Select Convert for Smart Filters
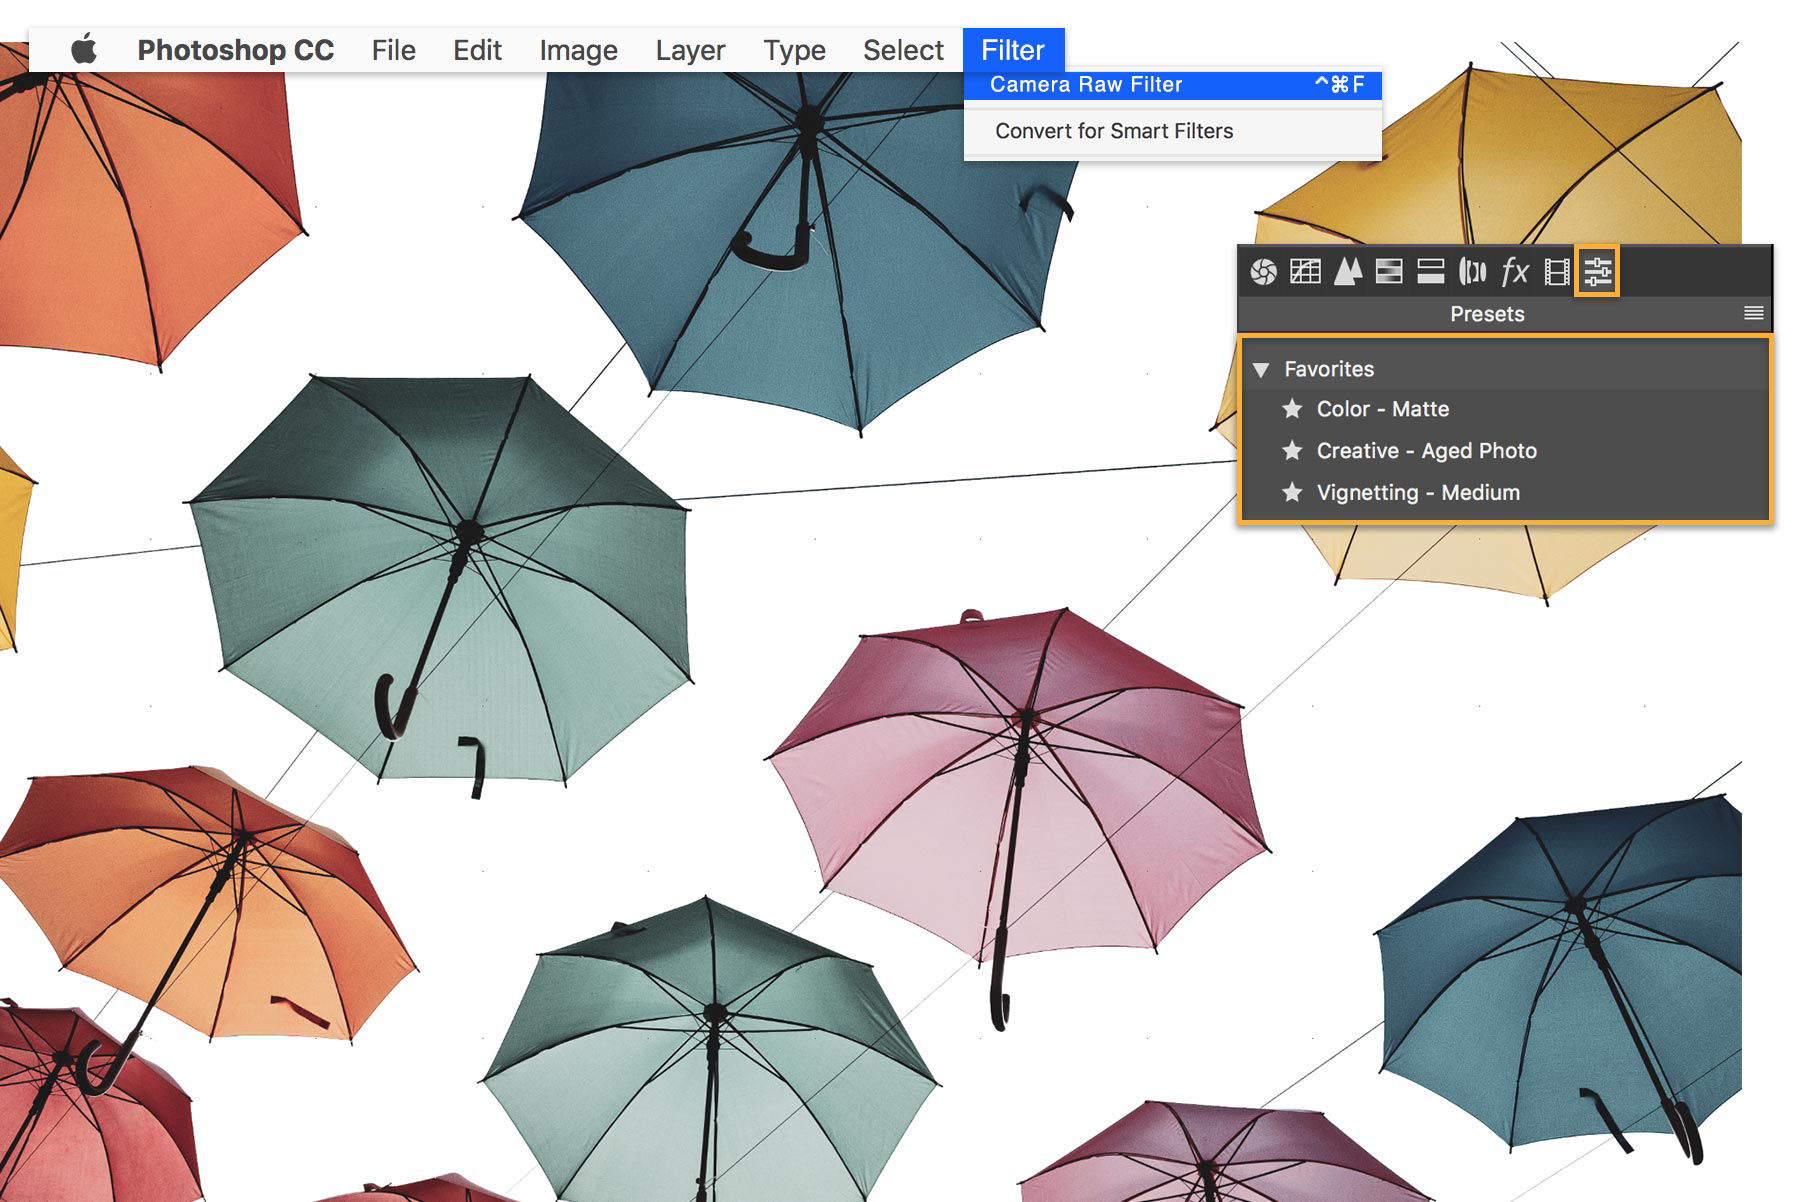 [x=1113, y=130]
